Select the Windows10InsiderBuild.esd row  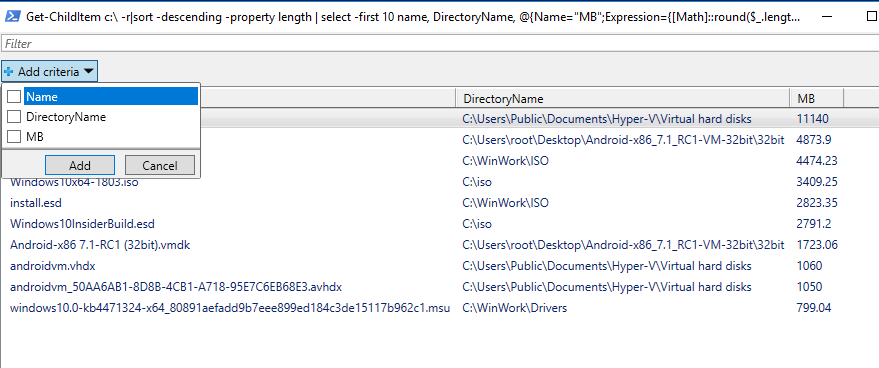[x=440, y=224]
